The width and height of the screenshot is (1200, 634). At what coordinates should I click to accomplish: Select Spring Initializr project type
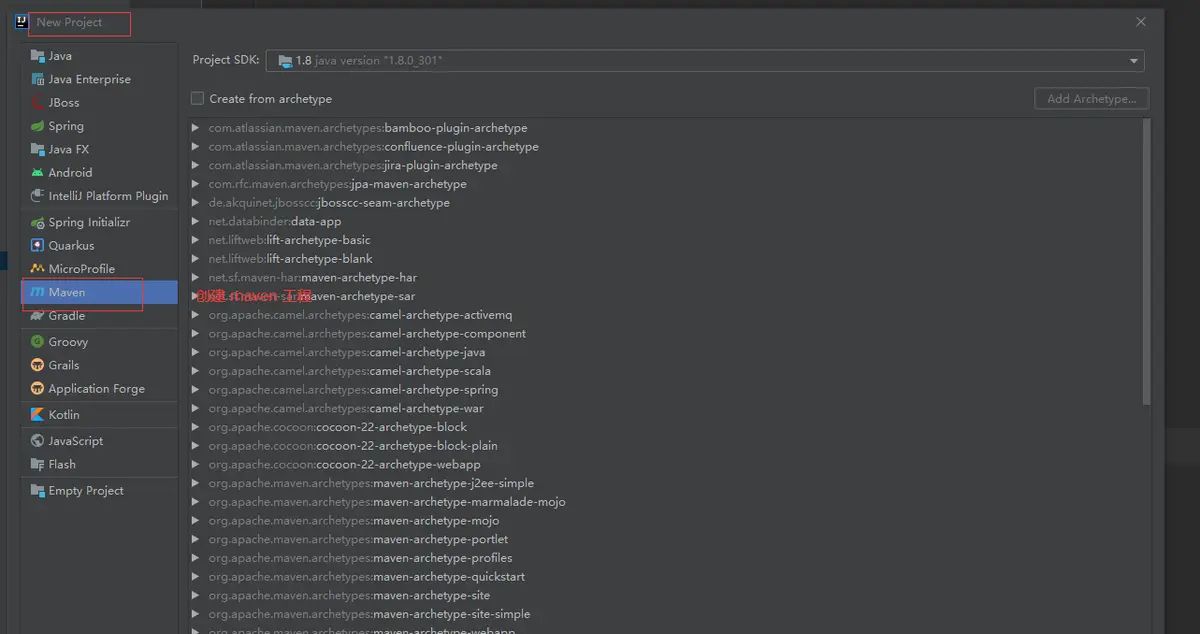click(x=89, y=222)
